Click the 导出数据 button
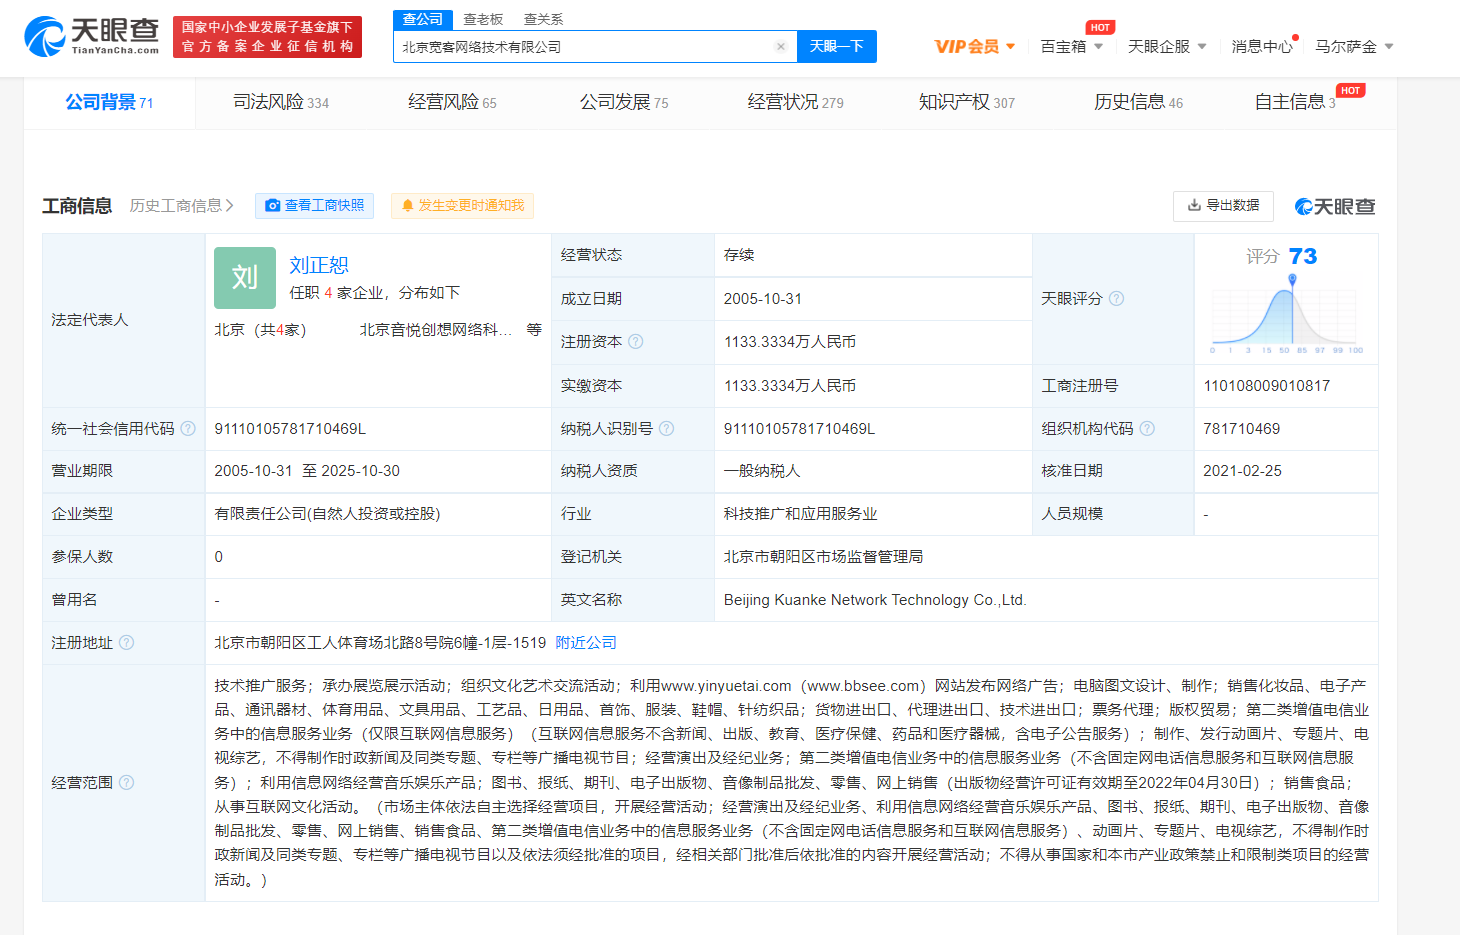1460x935 pixels. coord(1223,206)
